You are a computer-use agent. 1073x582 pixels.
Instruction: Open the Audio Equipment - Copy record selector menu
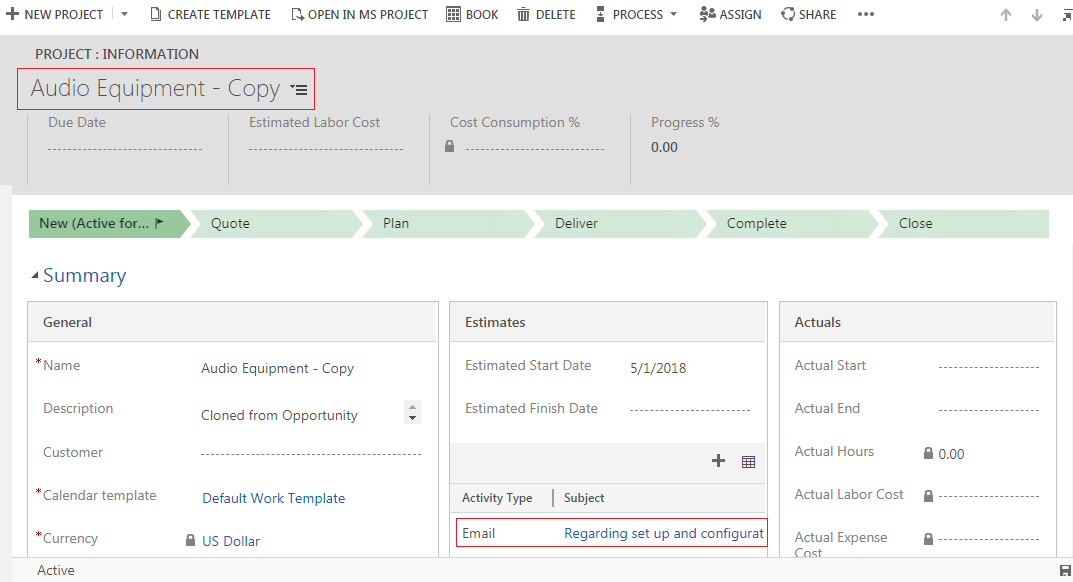coord(299,90)
